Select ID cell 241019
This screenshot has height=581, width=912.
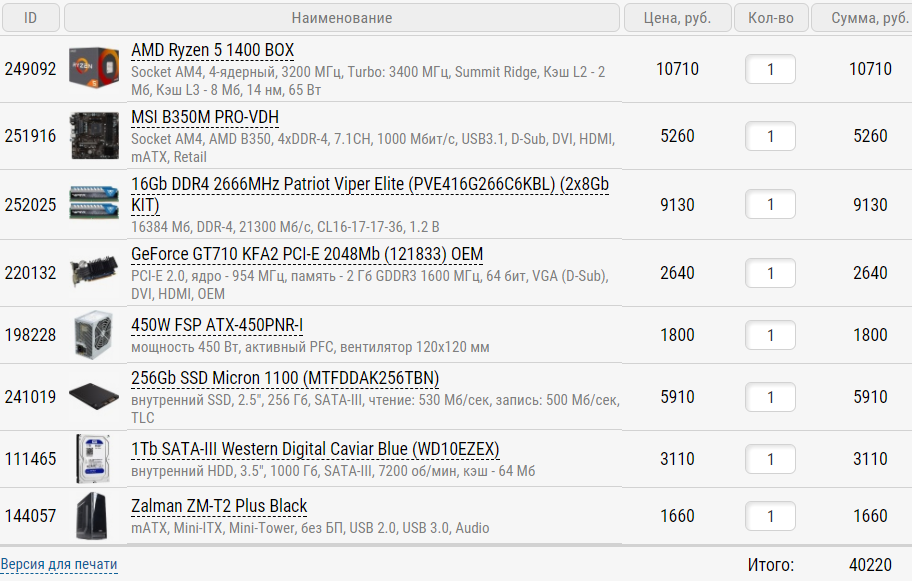tap(30, 397)
